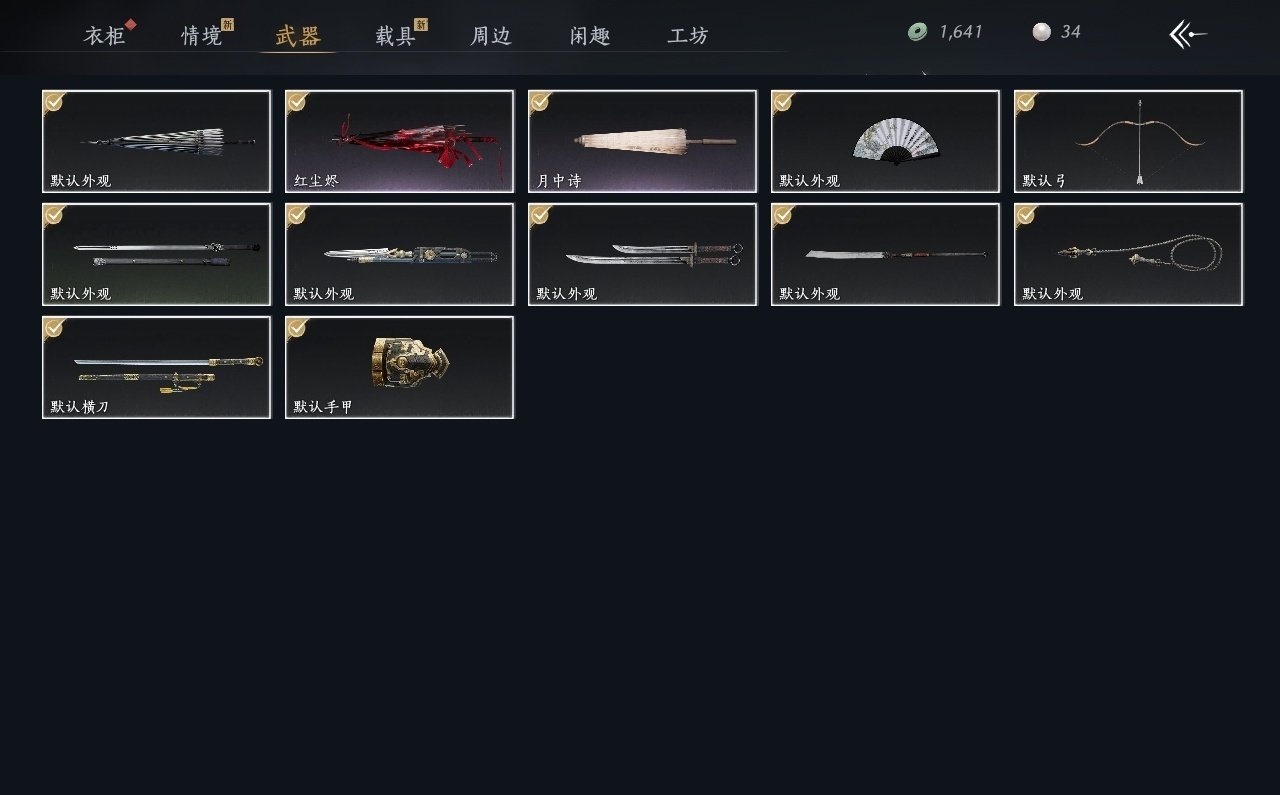Toggle equipped checkmark on striped umbrella card
The width and height of the screenshot is (1280, 795).
[x=54, y=101]
